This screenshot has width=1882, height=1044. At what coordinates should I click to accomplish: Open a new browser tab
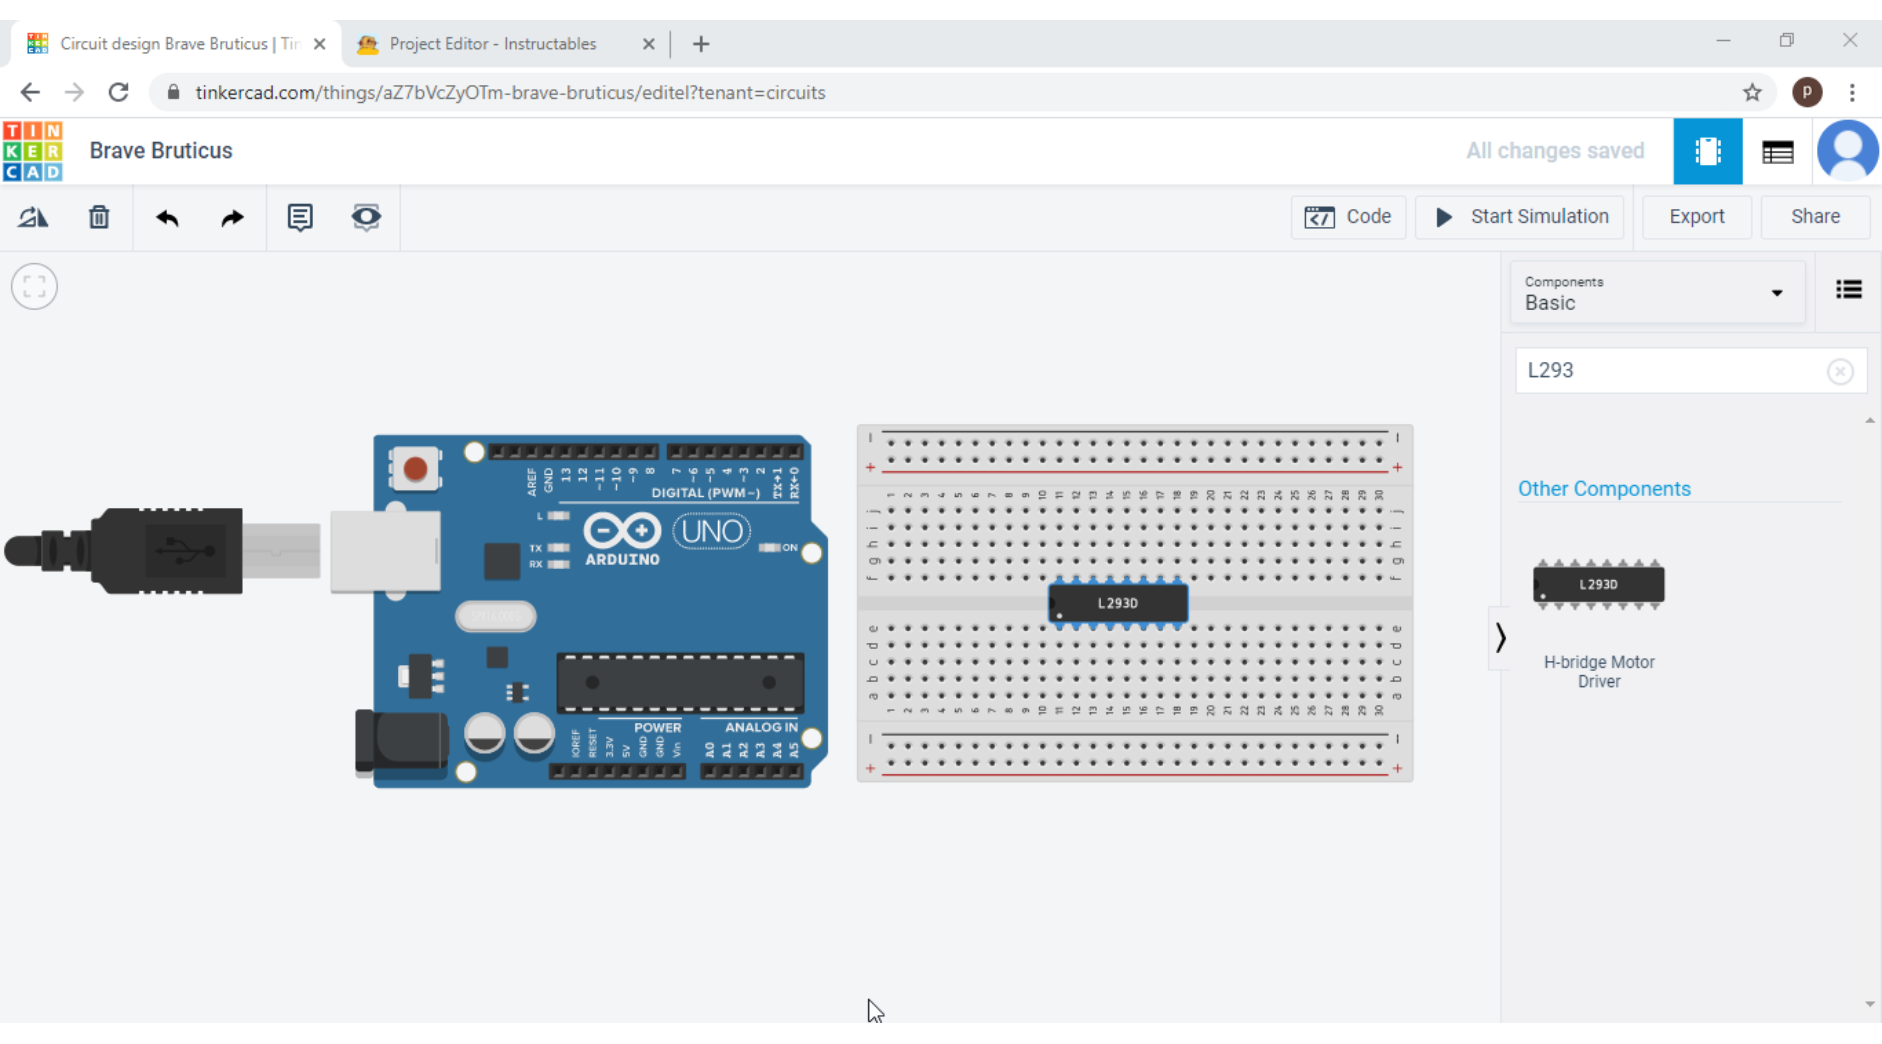701,44
